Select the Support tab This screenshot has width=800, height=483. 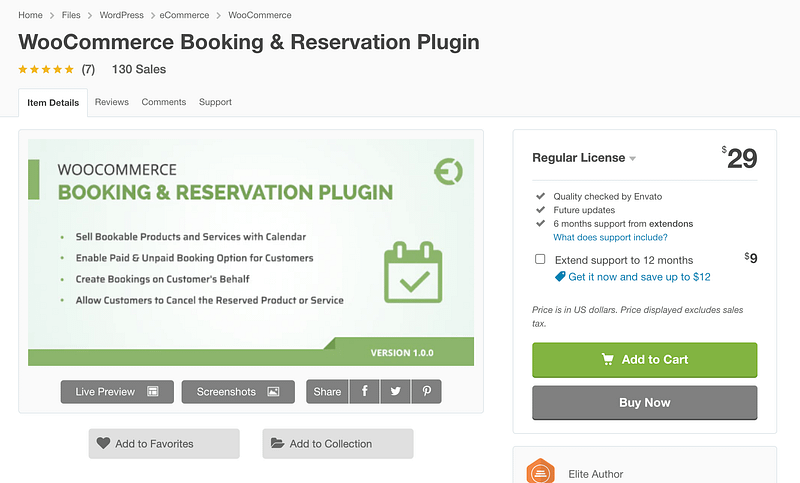(215, 102)
